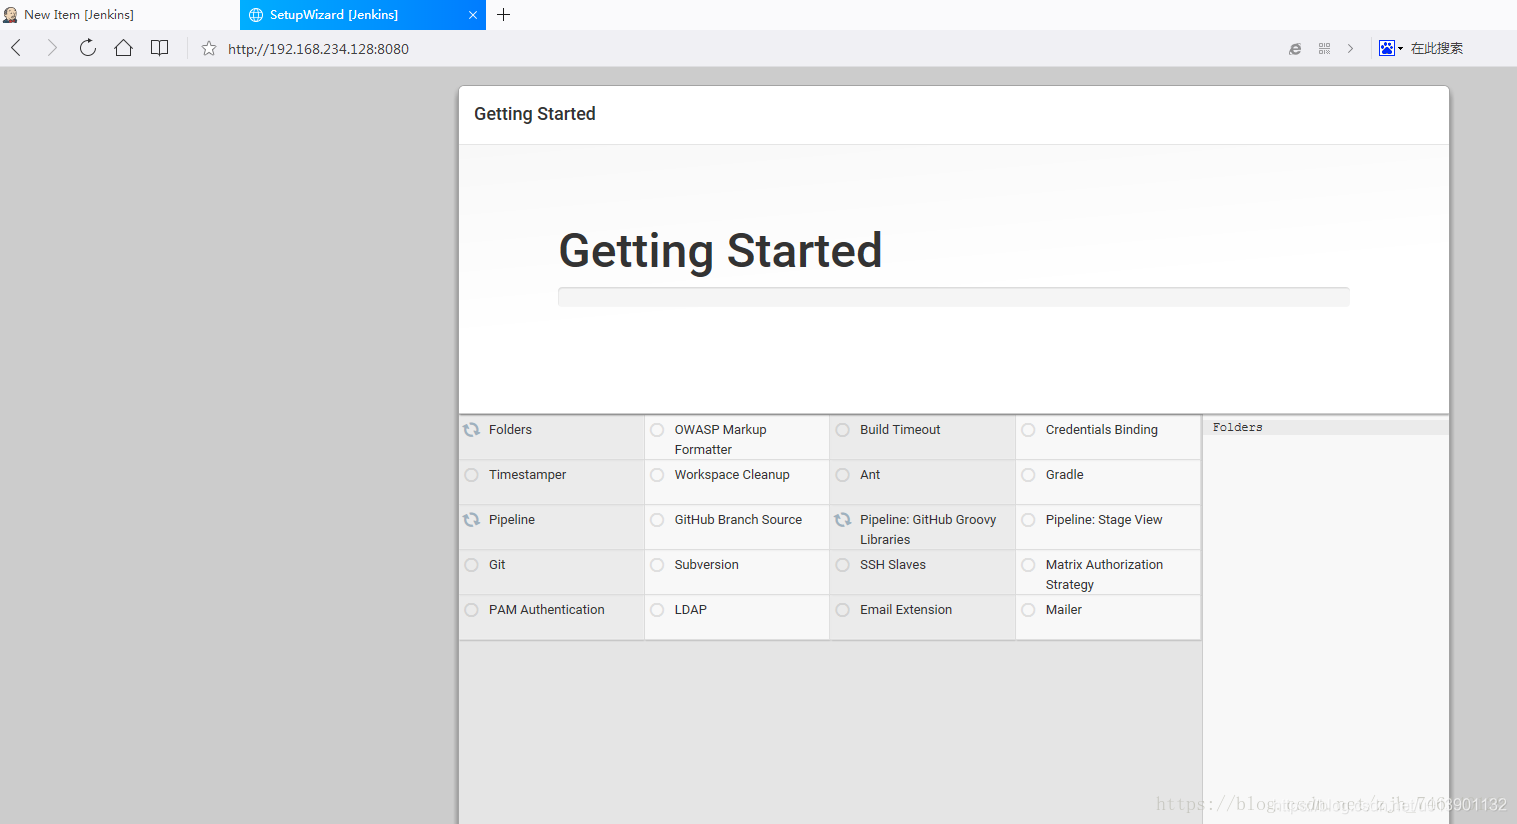Open the reading view book icon
The image size is (1517, 824).
(160, 48)
